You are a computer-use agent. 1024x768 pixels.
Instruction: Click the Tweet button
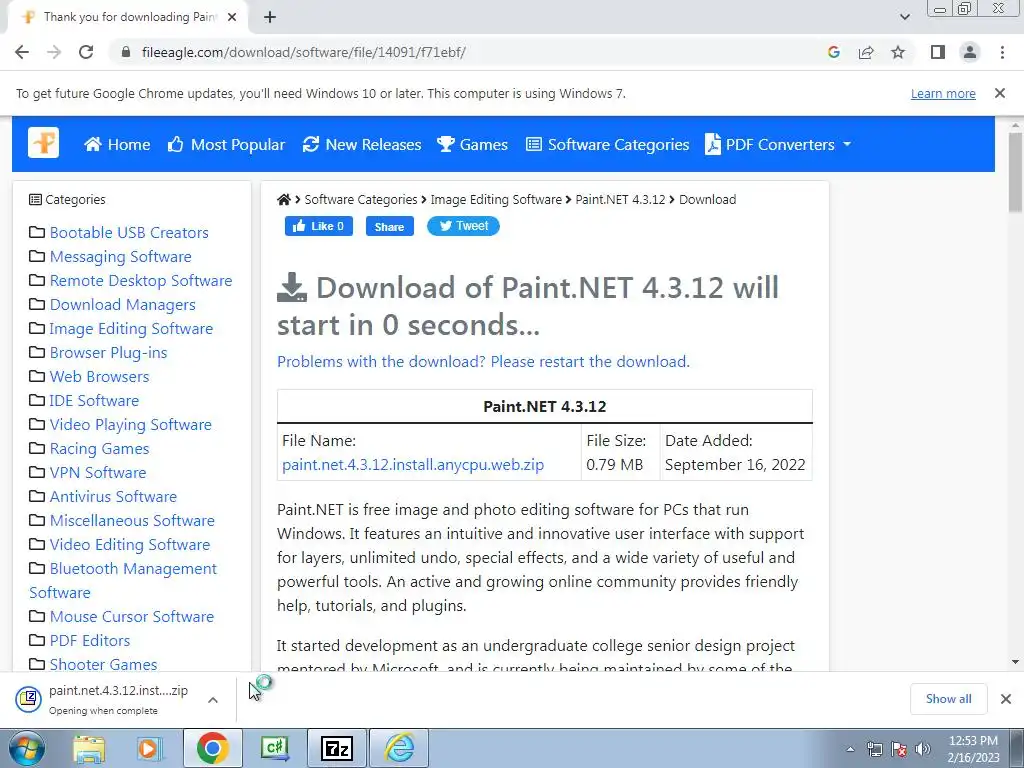[463, 226]
